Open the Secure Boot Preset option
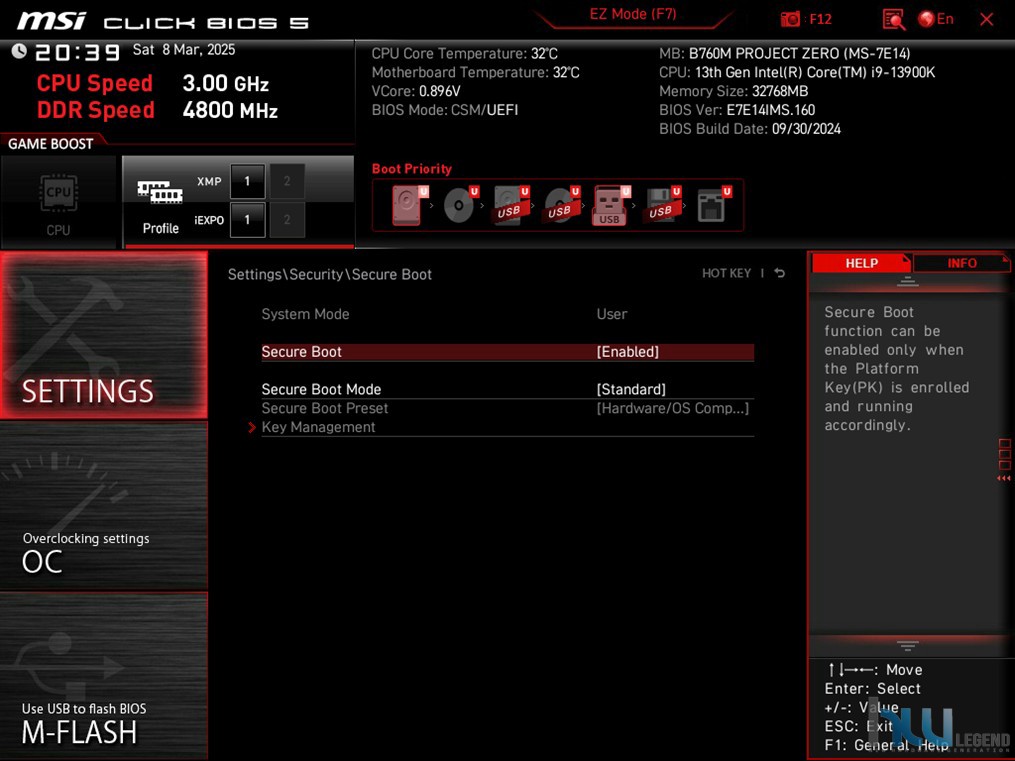The height and width of the screenshot is (761, 1015). tap(508, 408)
